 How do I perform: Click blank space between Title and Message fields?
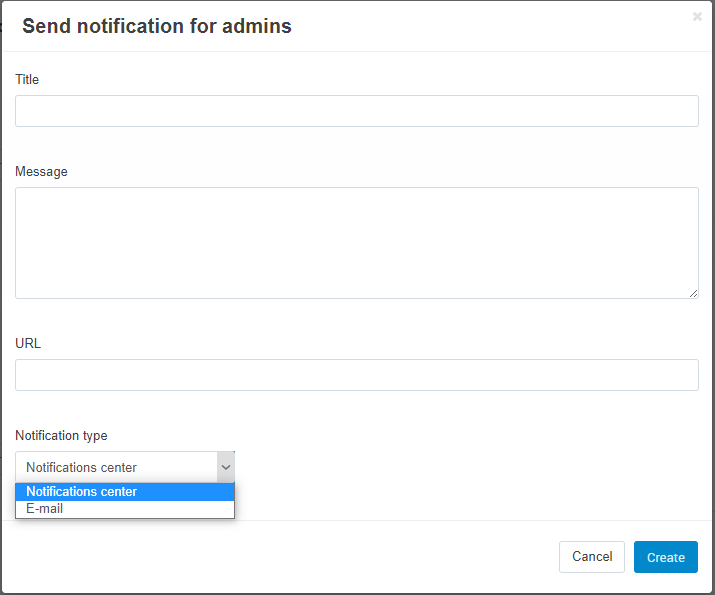coord(357,146)
